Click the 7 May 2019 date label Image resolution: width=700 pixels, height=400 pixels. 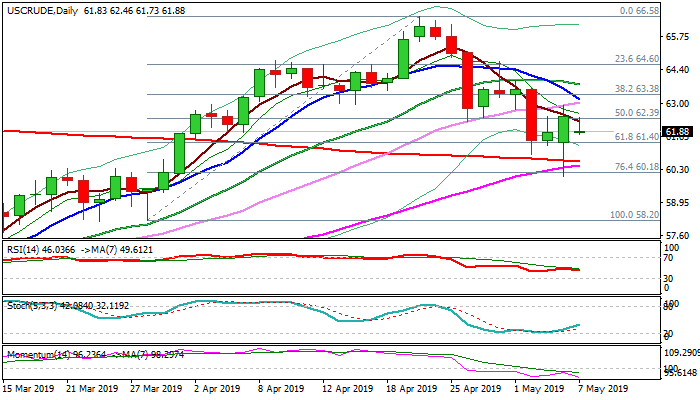(606, 388)
